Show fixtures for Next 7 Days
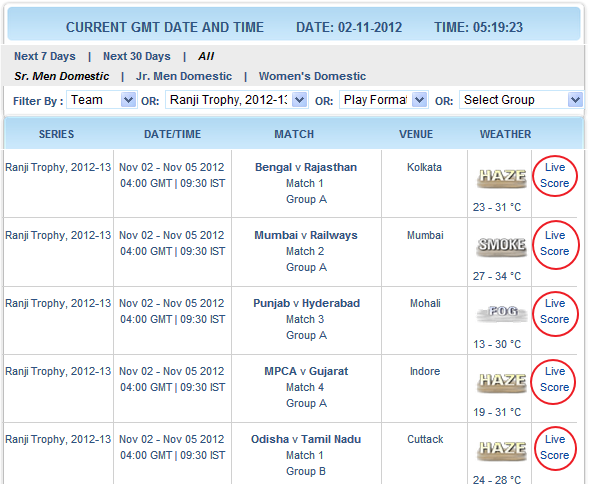Image resolution: width=589 pixels, height=484 pixels. coord(45,56)
